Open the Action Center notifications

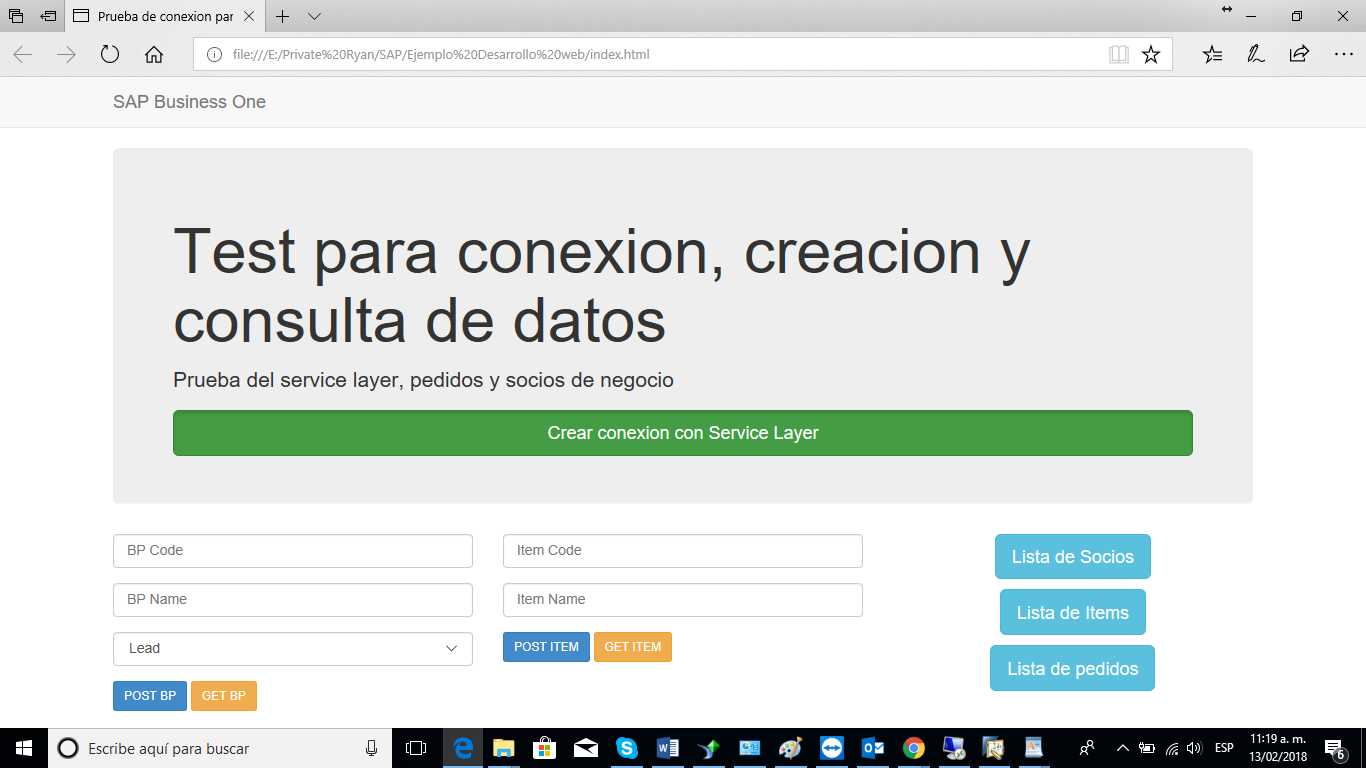coord(1335,748)
